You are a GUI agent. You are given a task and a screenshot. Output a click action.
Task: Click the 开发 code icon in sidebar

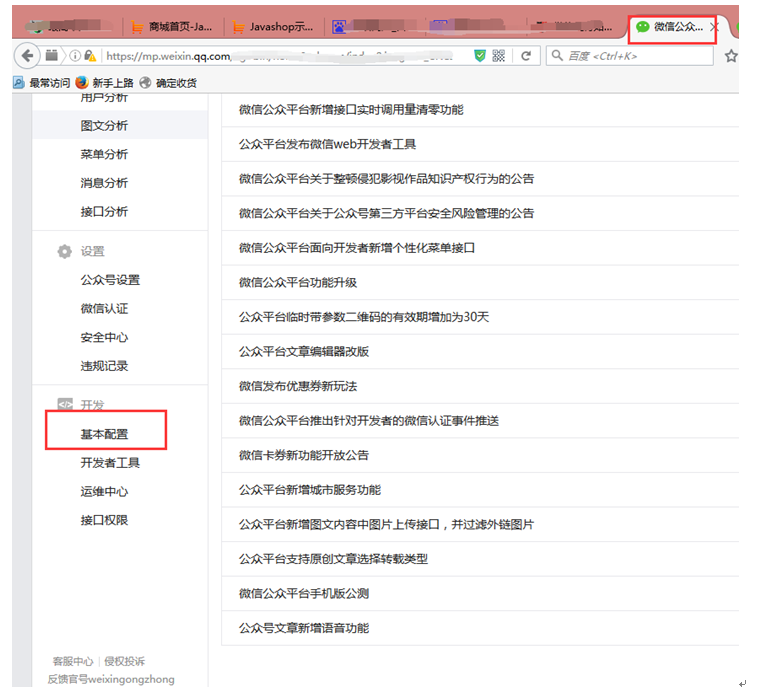click(65, 404)
